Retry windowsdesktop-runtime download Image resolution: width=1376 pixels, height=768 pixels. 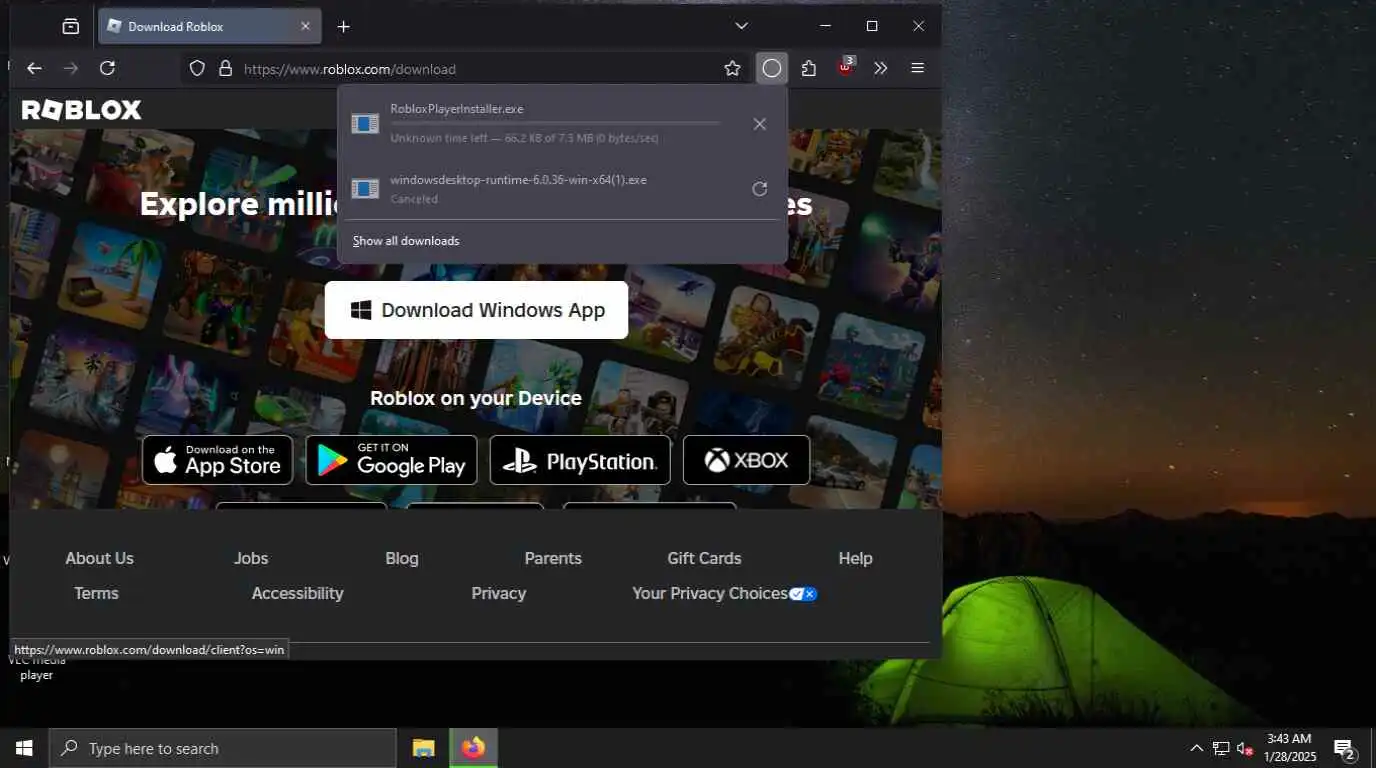(760, 189)
